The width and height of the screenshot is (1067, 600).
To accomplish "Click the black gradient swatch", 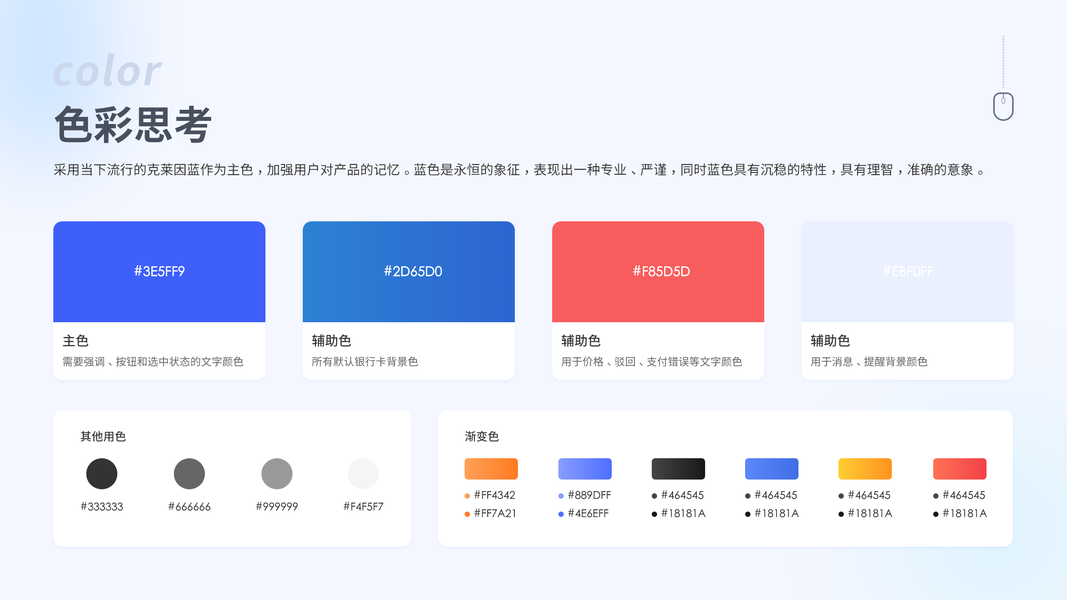I will (x=678, y=469).
